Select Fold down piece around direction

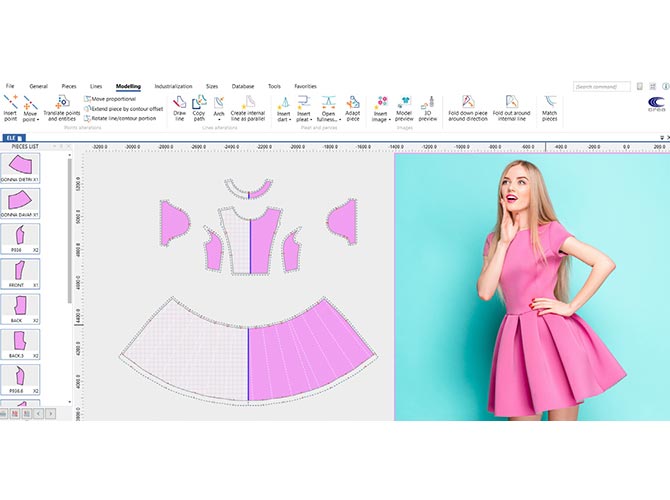[x=467, y=106]
